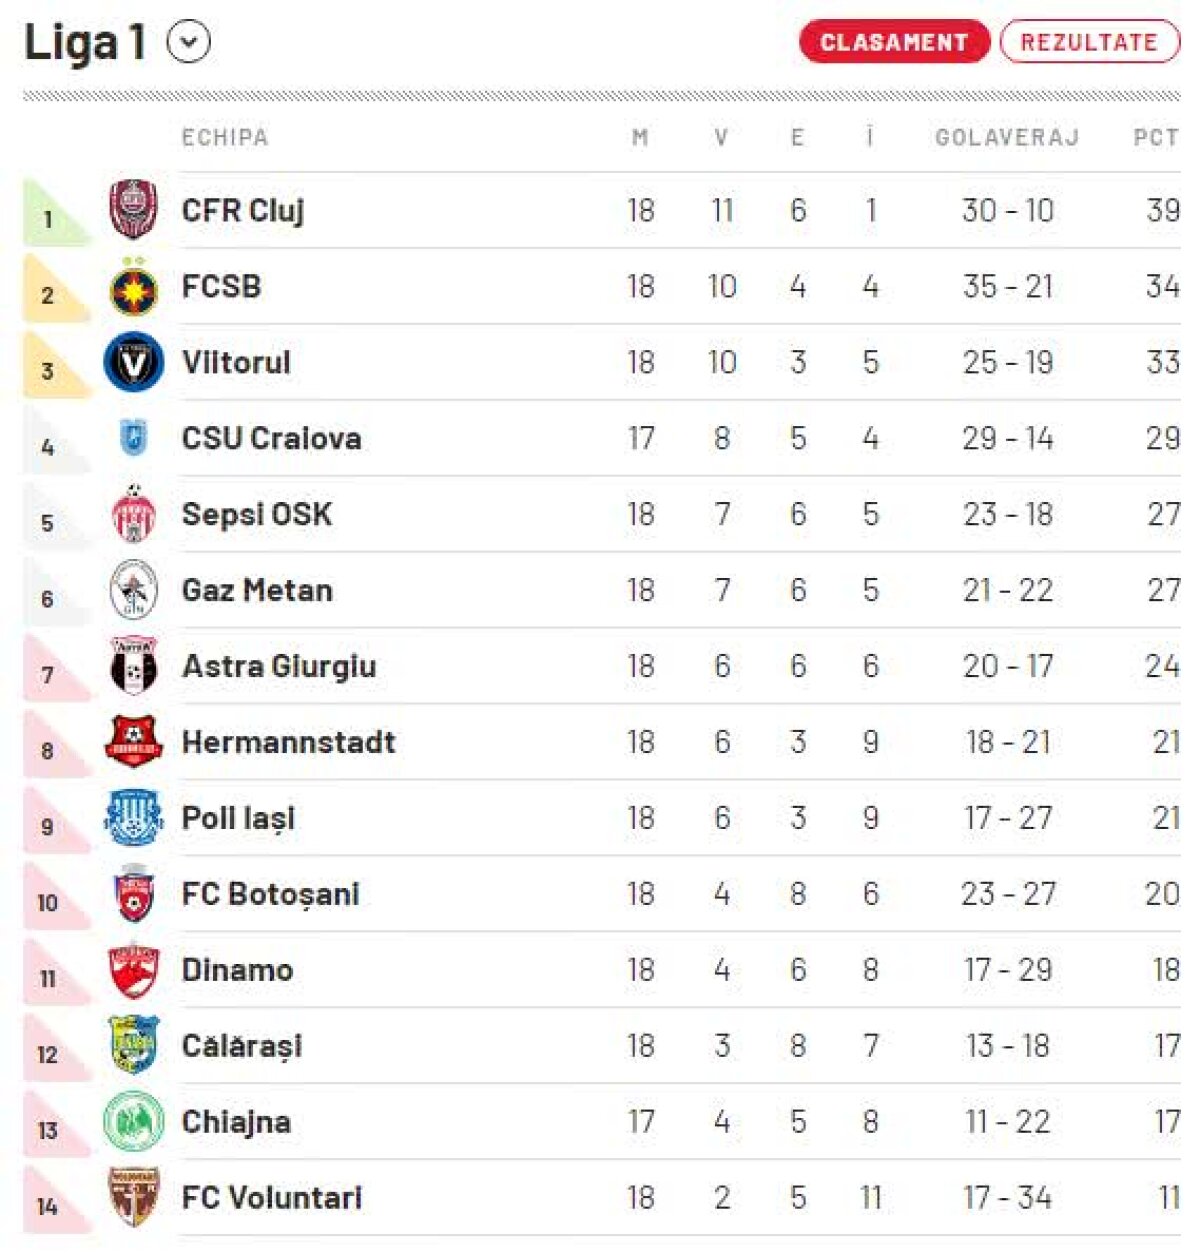This screenshot has width=1200, height=1253.
Task: Select the FC Botoșani crest
Action: tap(133, 894)
